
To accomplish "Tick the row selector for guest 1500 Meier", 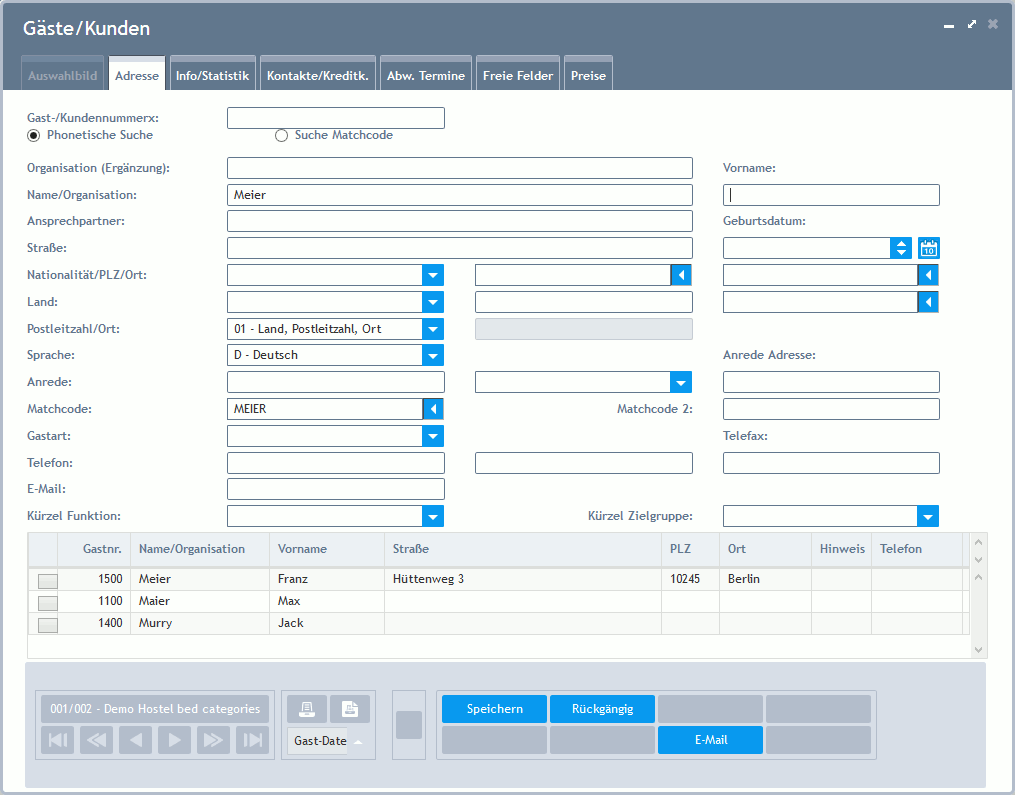I will coord(48,581).
